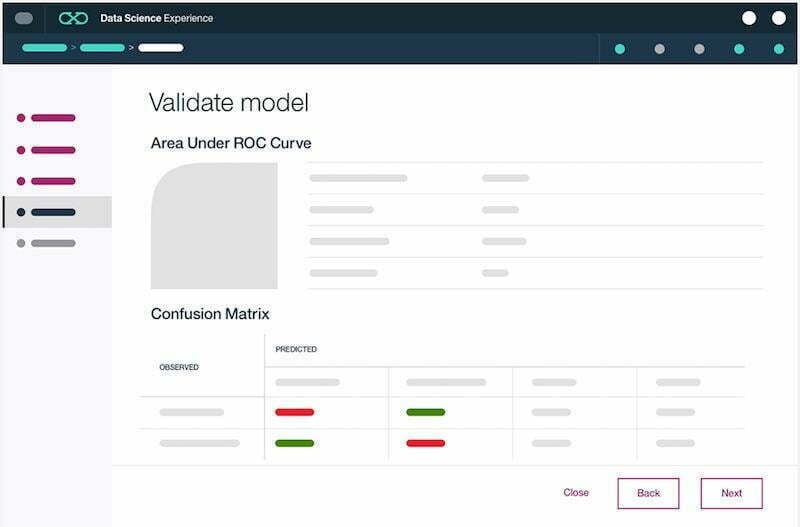Screen dimensions: 800x527
Task: Select the fourth dot, teal, in the toolbar
Action: click(739, 49)
